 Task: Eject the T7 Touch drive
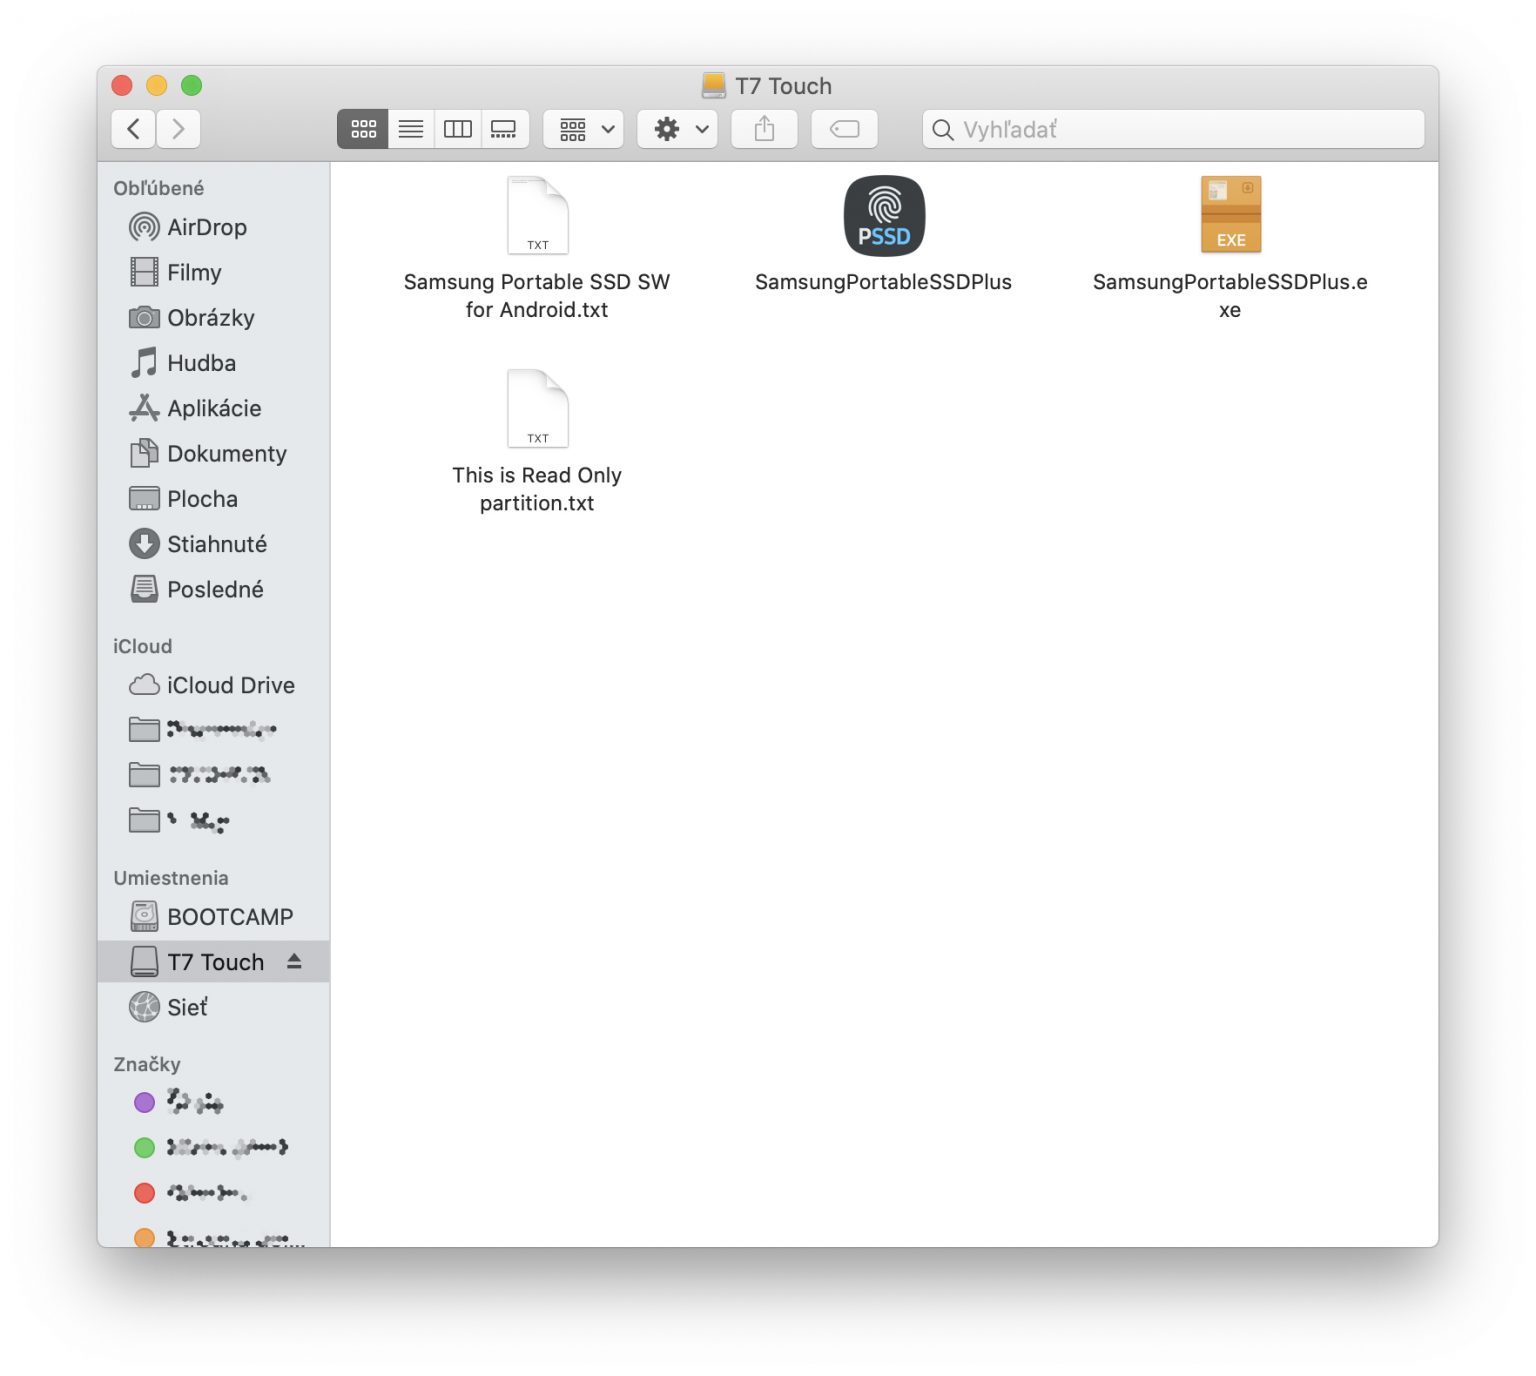pos(294,961)
